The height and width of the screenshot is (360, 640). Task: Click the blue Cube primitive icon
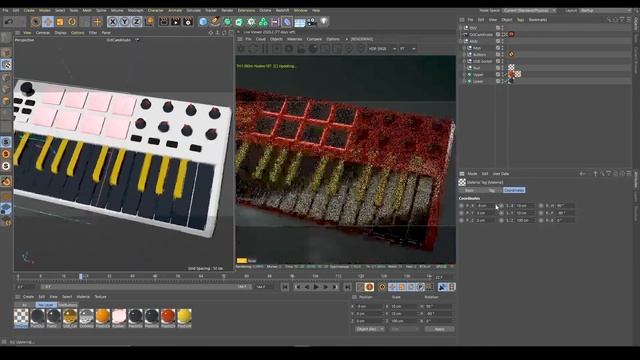click(x=203, y=22)
